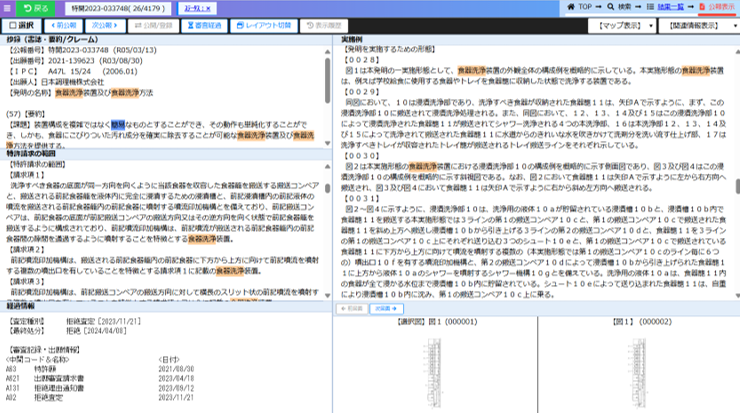Click up arrow of abstract panel scrollbar
The height and width of the screenshot is (413, 740).
coord(328,51)
